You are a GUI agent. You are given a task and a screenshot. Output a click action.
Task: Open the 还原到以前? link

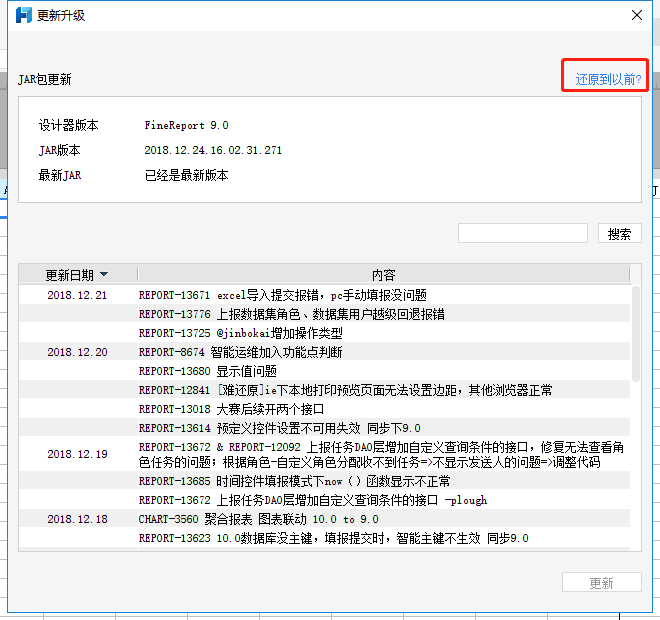click(608, 79)
